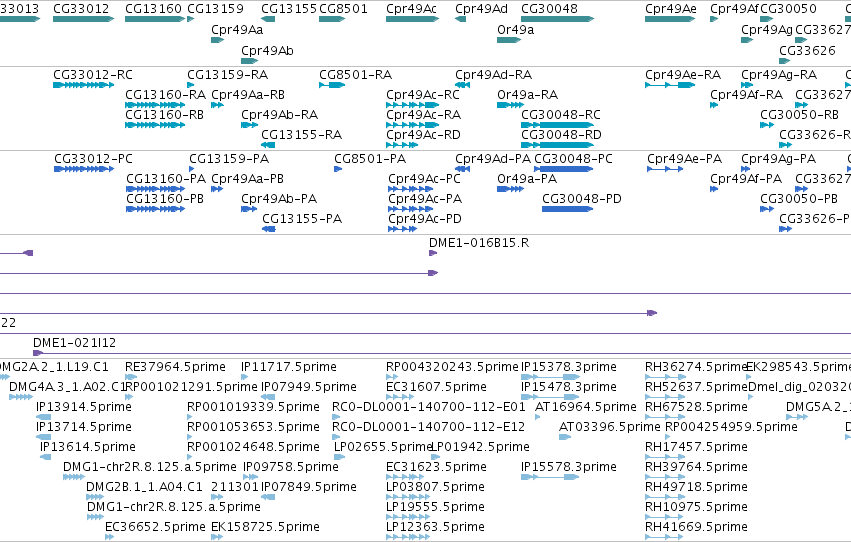Select the RH36274.5prime EST label
The height and width of the screenshot is (542, 851).
click(x=696, y=367)
